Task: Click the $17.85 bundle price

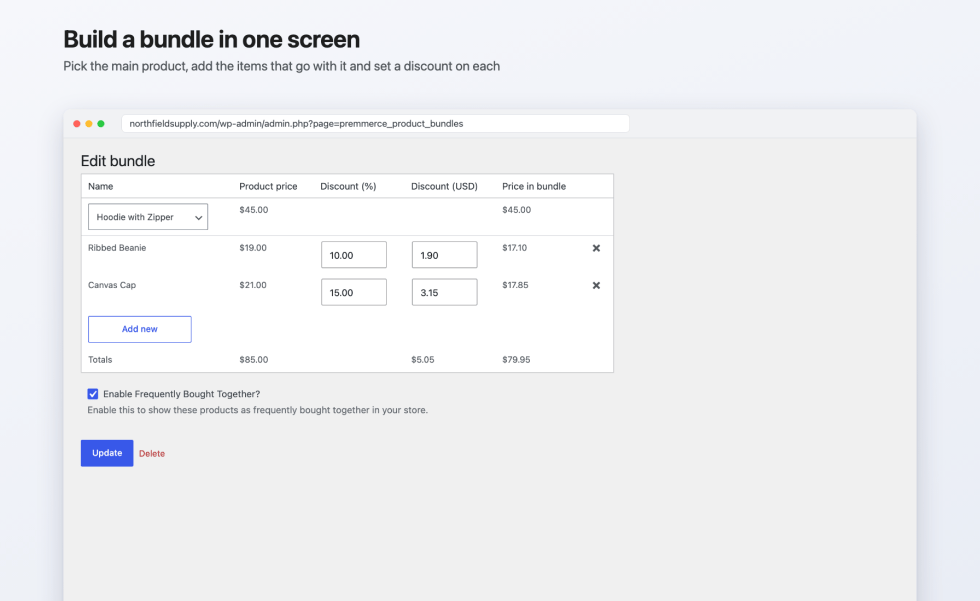Action: 515,285
